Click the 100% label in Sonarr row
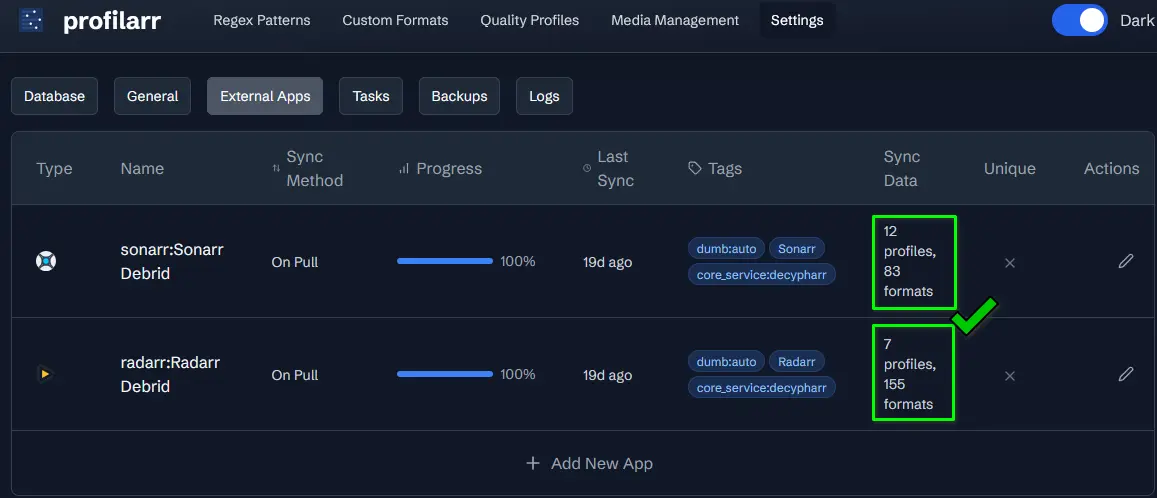Viewport: 1157px width, 498px height. [517, 261]
